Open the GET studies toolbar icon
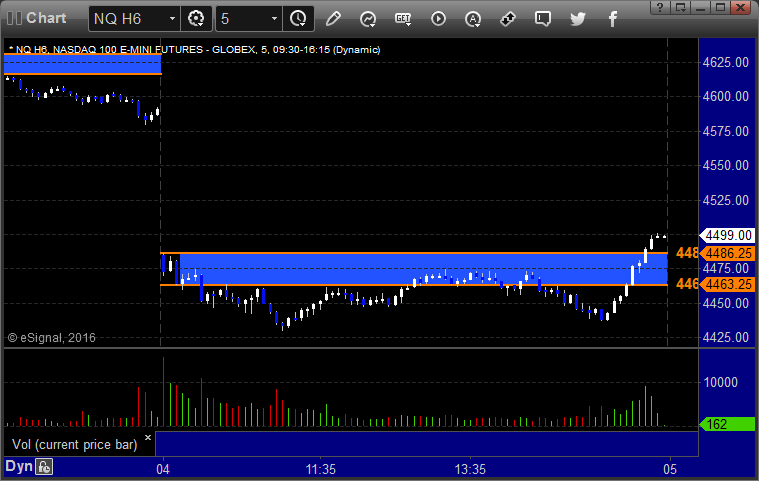The height and width of the screenshot is (481, 759). pyautogui.click(x=403, y=19)
